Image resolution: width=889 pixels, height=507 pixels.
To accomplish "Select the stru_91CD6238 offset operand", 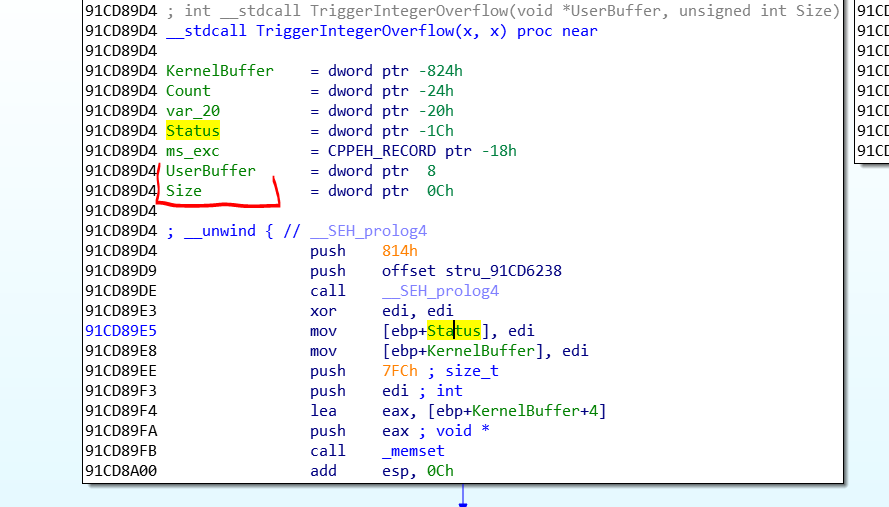I will point(499,271).
